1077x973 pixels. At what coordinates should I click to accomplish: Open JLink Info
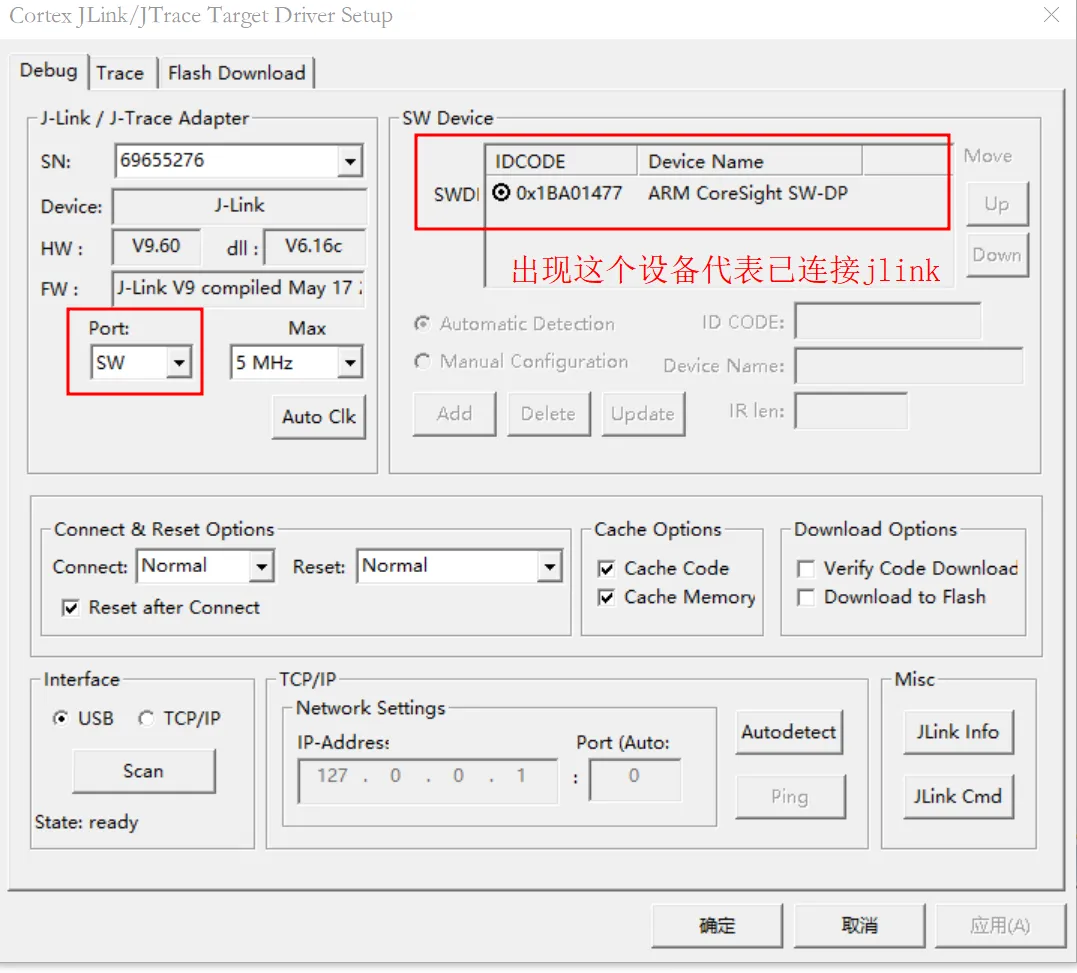click(x=958, y=732)
